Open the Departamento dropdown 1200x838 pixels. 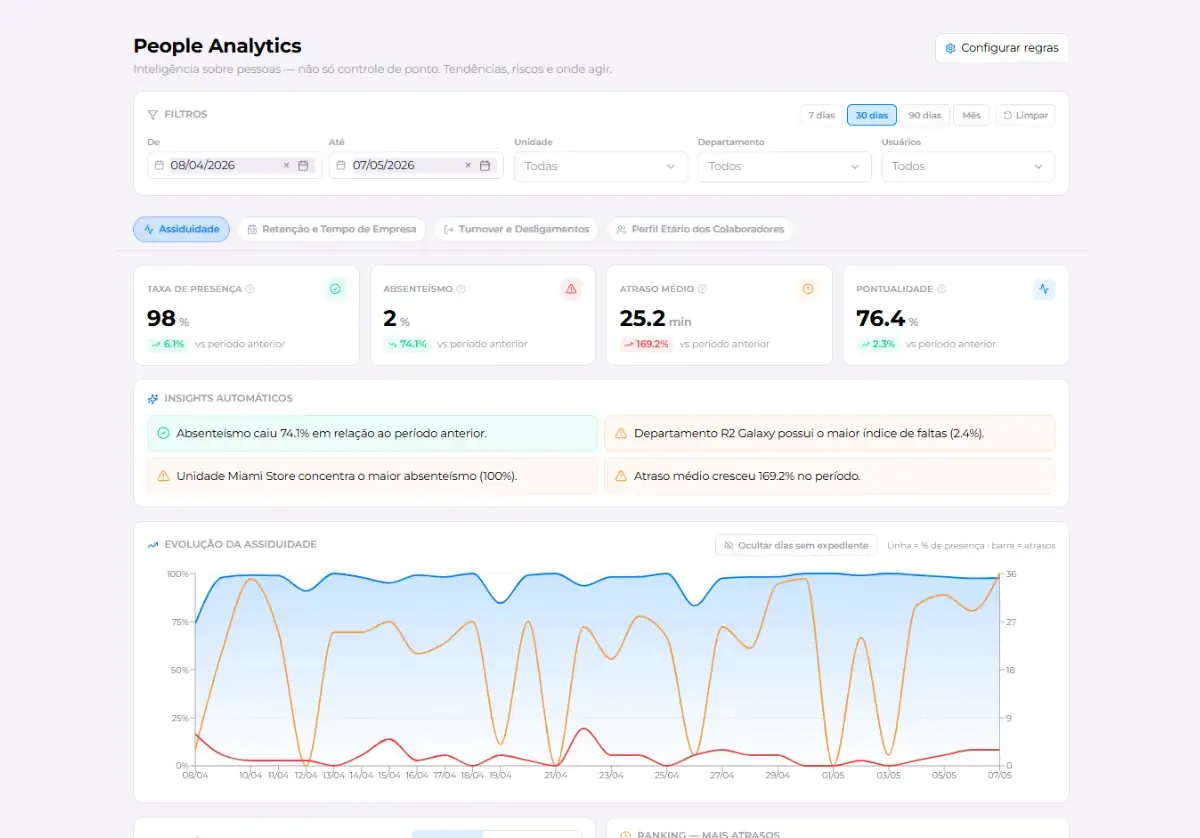pyautogui.click(x=784, y=166)
